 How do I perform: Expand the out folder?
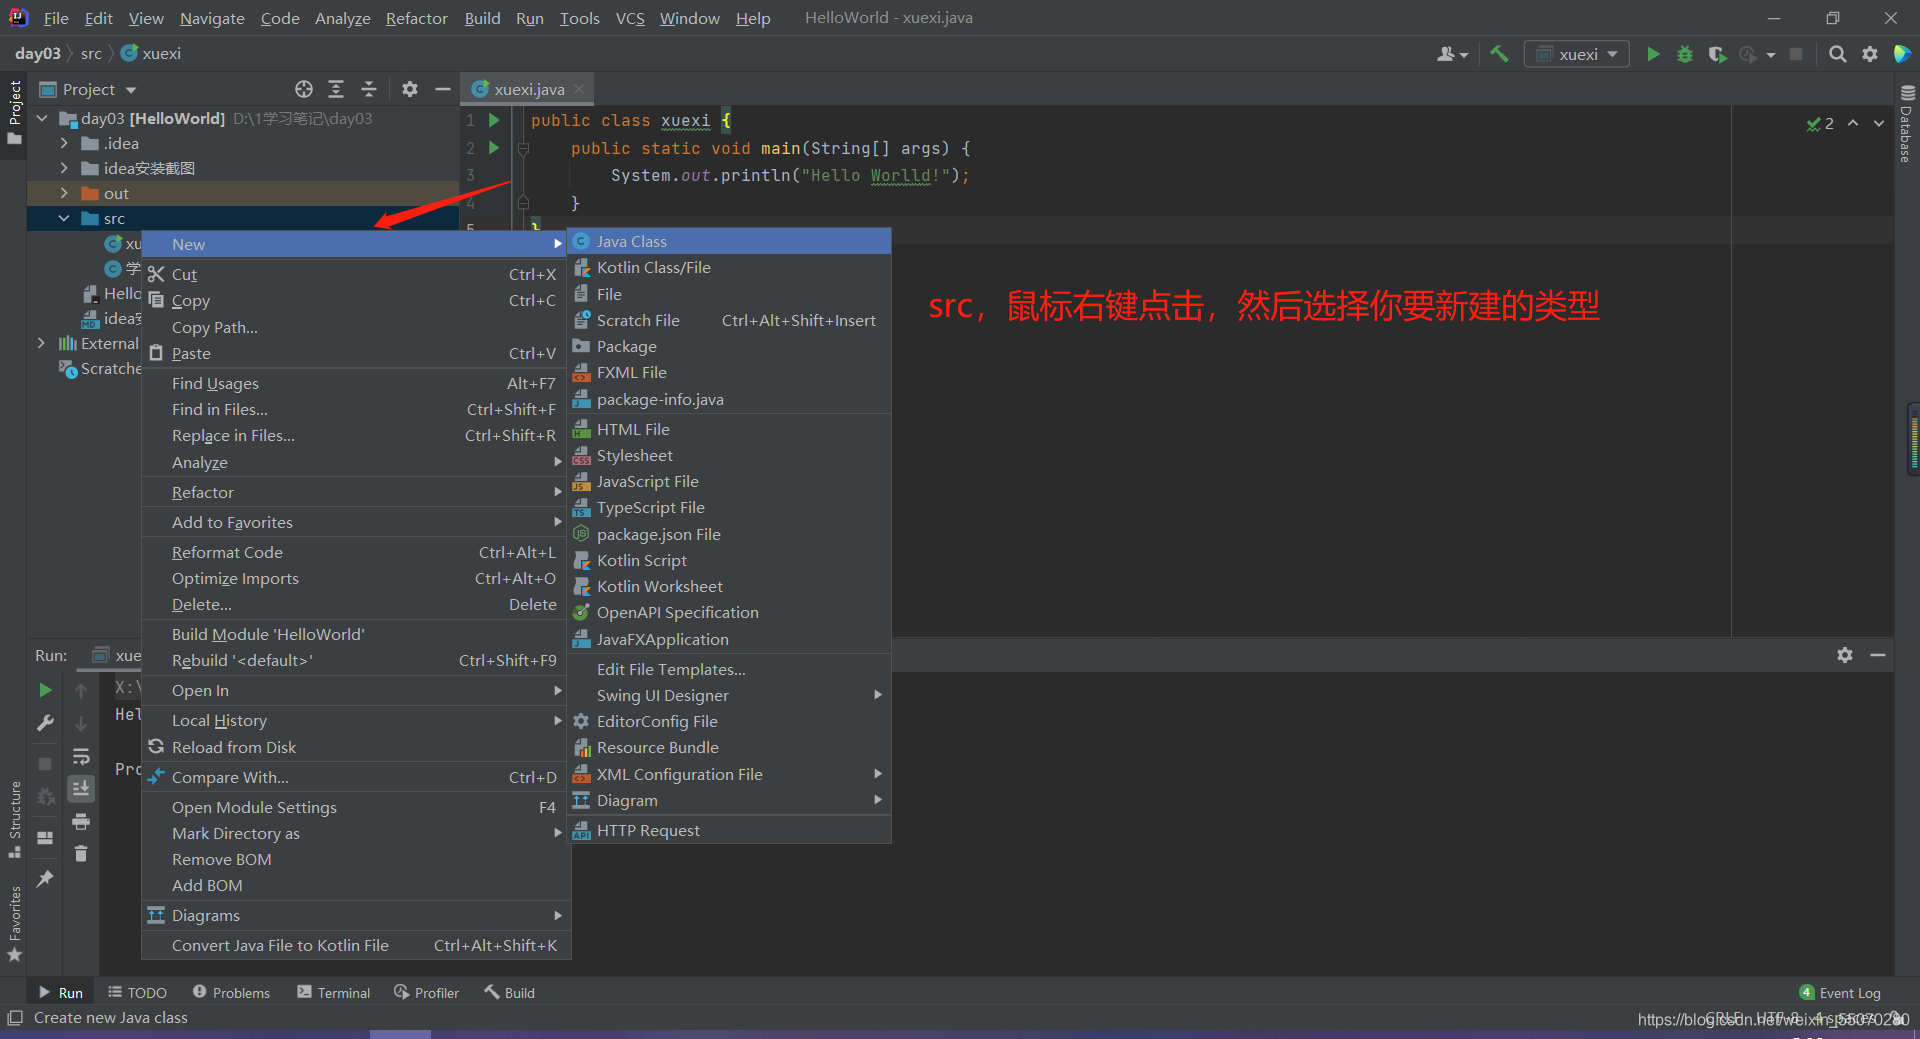pos(64,193)
